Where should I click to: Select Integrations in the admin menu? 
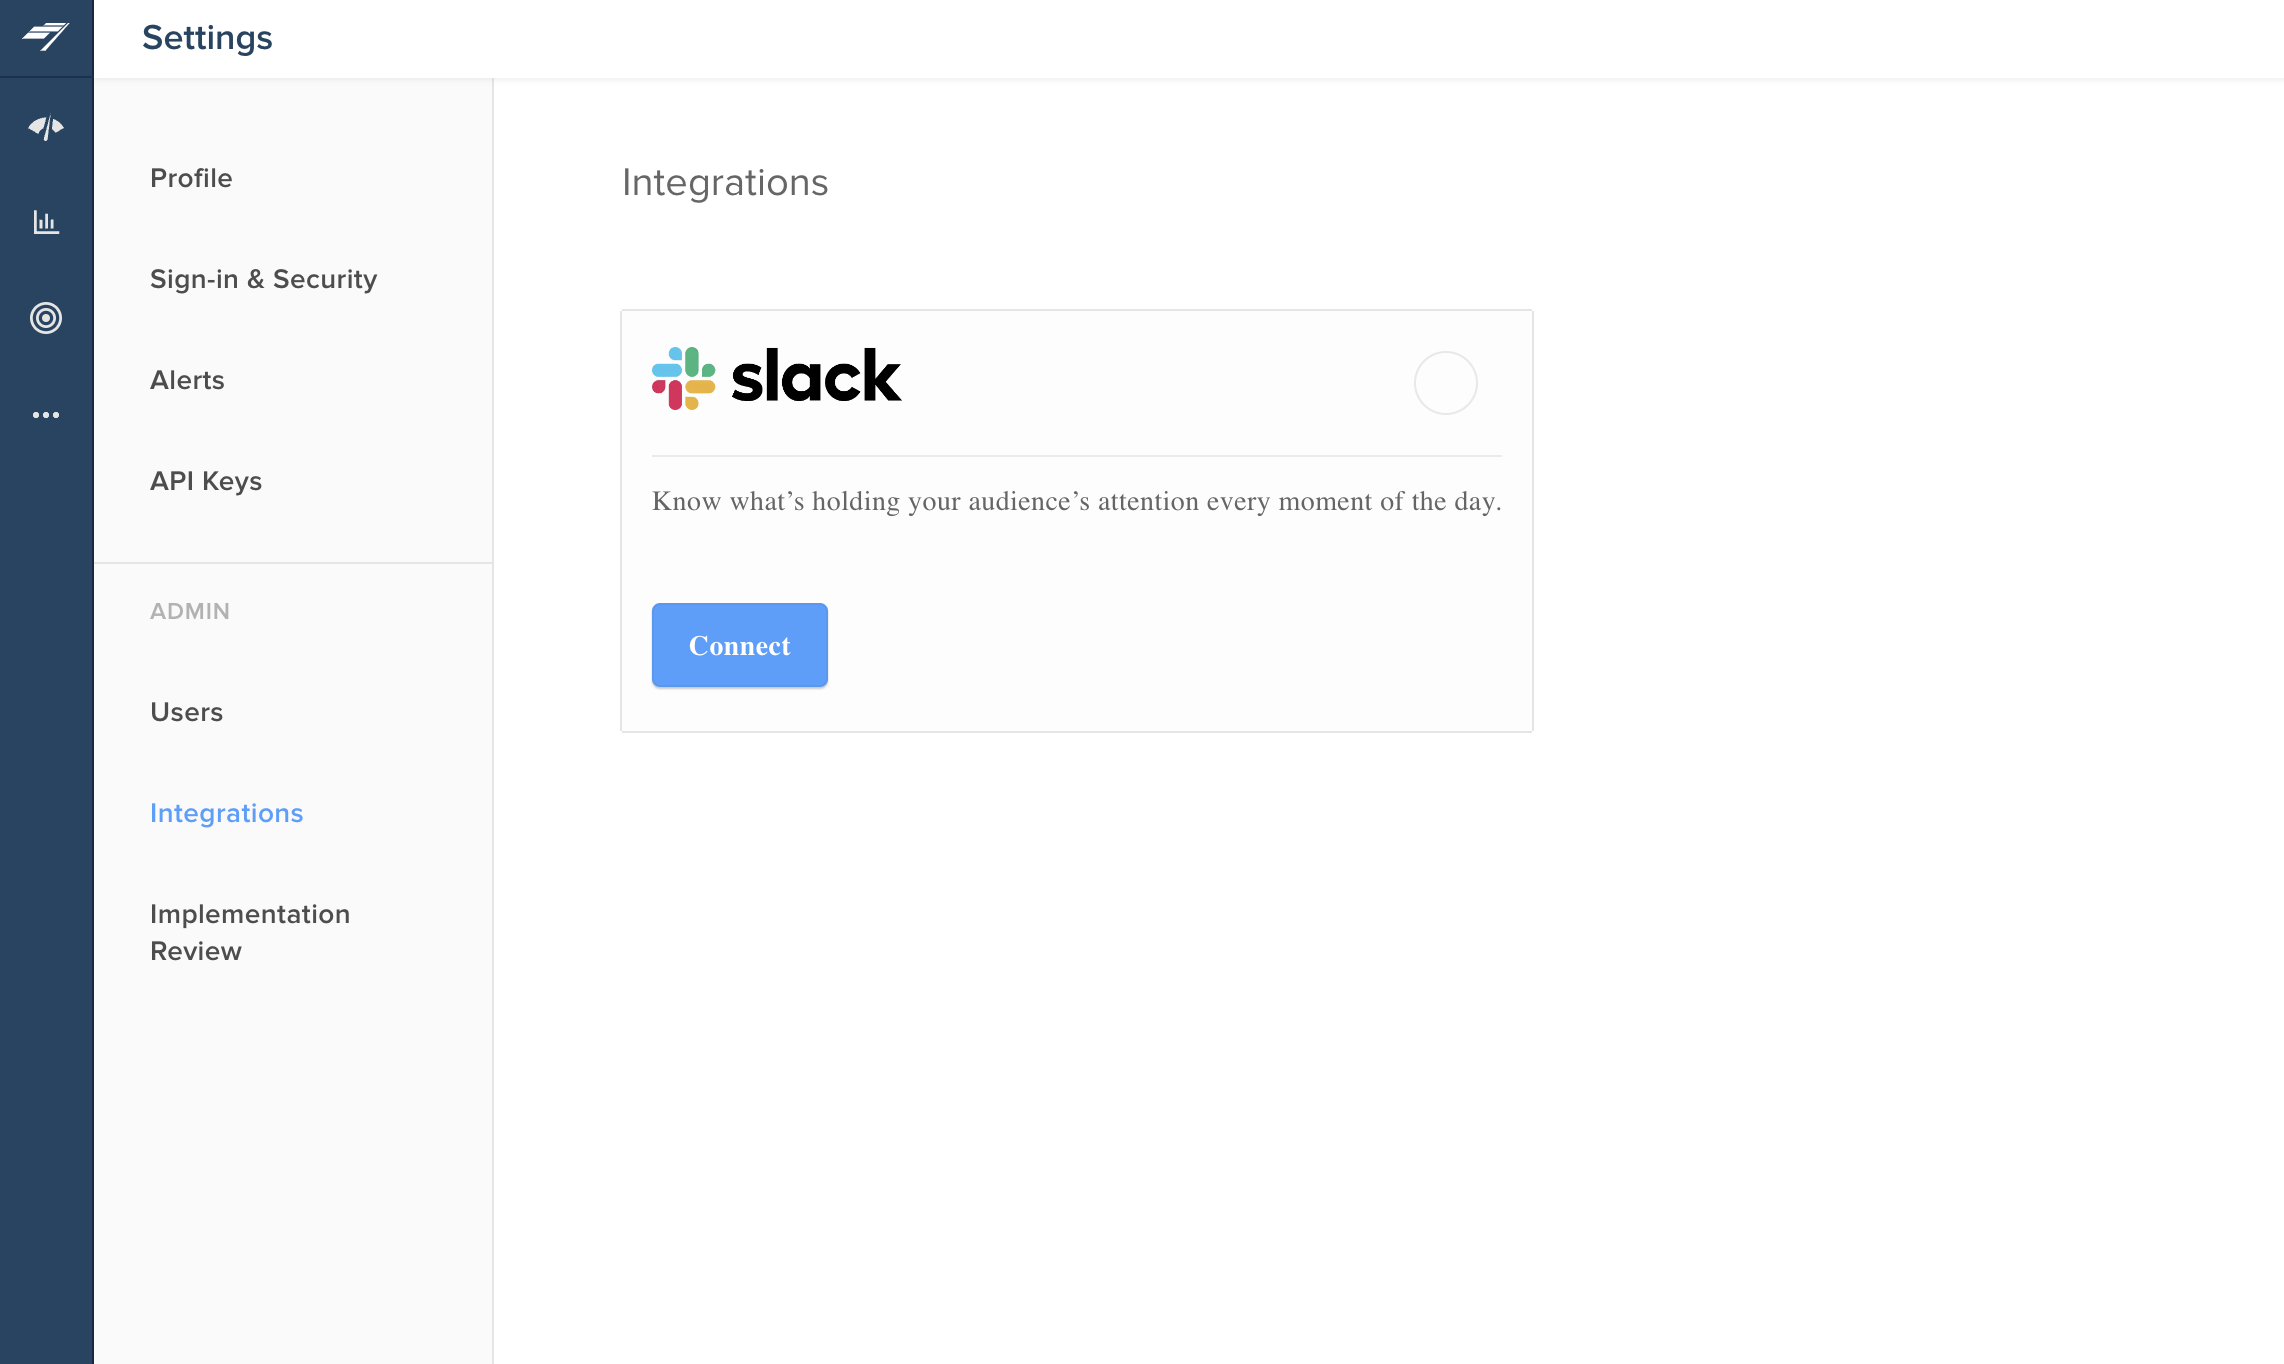click(227, 813)
